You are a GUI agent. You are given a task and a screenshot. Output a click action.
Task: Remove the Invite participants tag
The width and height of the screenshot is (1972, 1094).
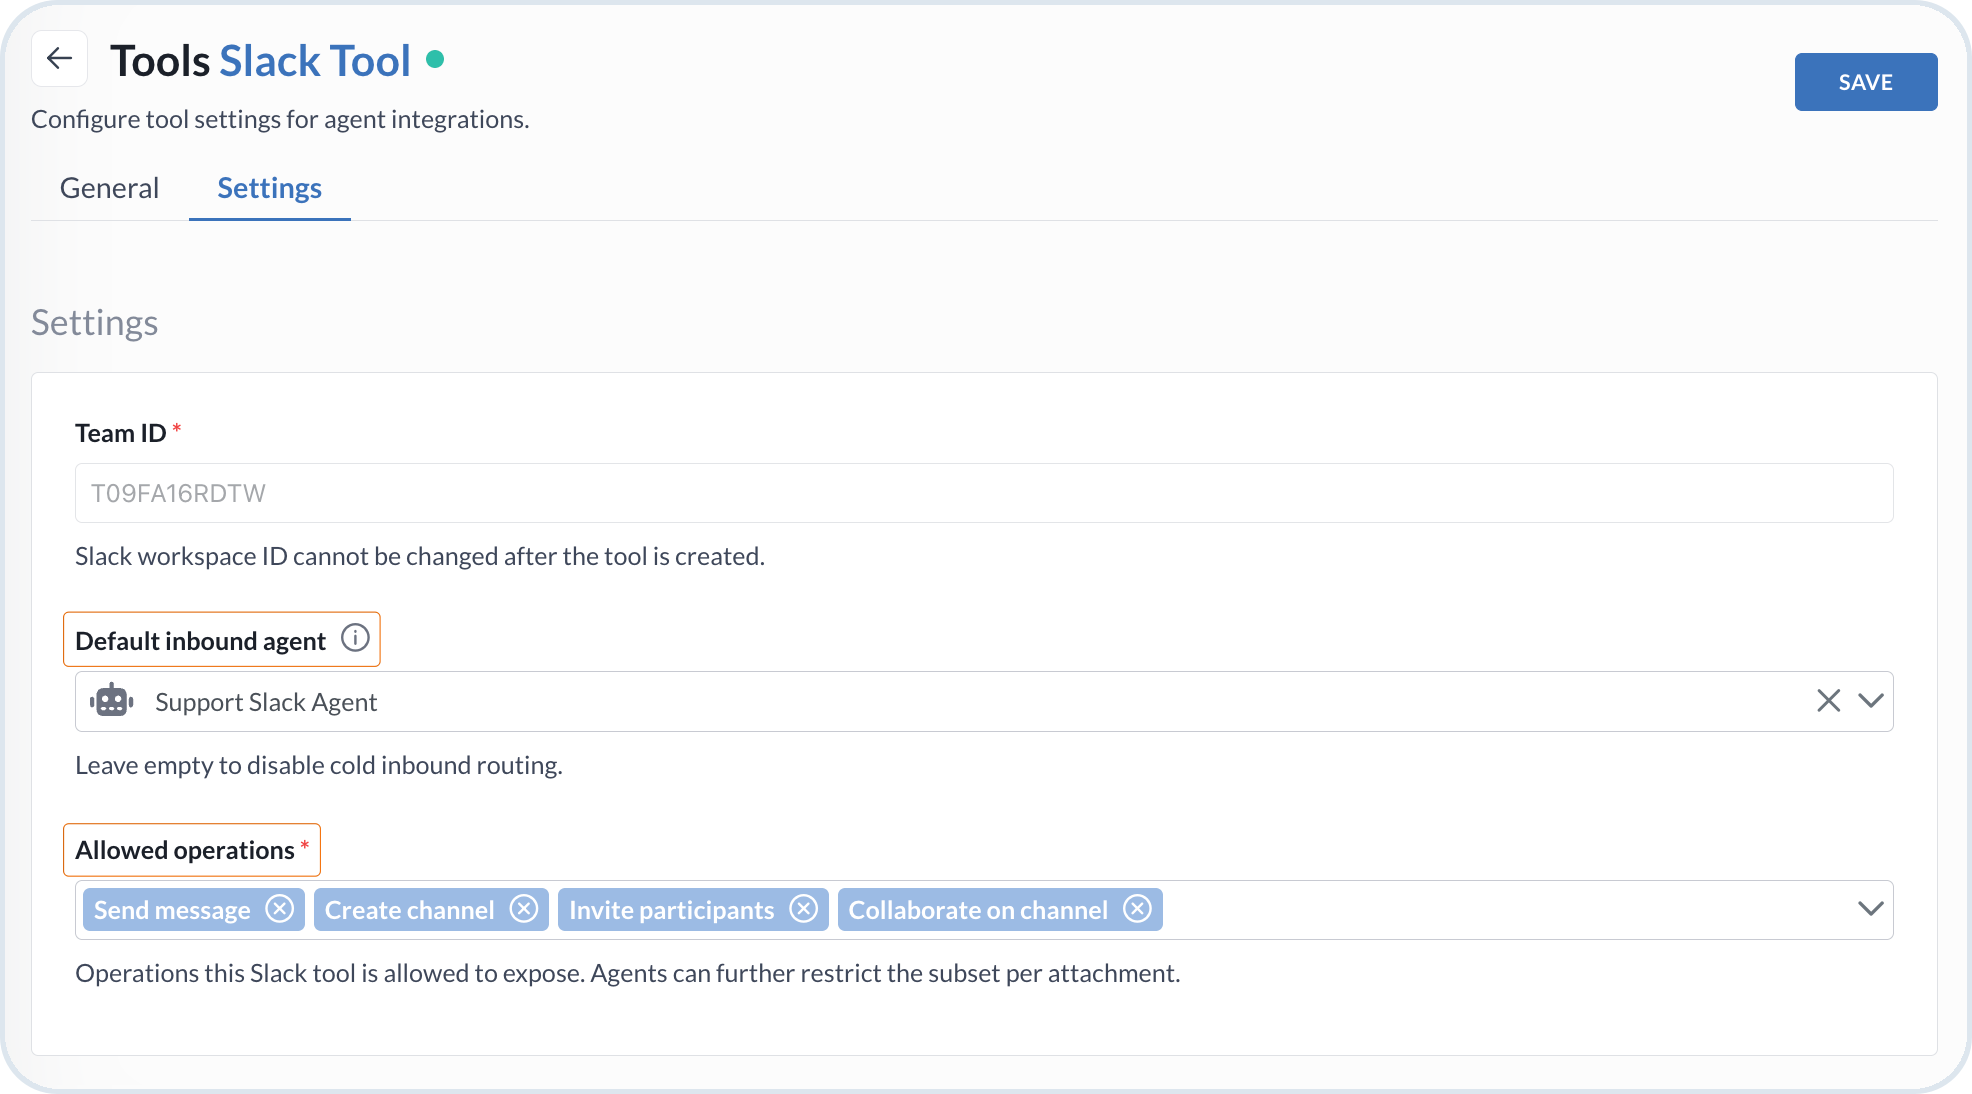pos(804,909)
